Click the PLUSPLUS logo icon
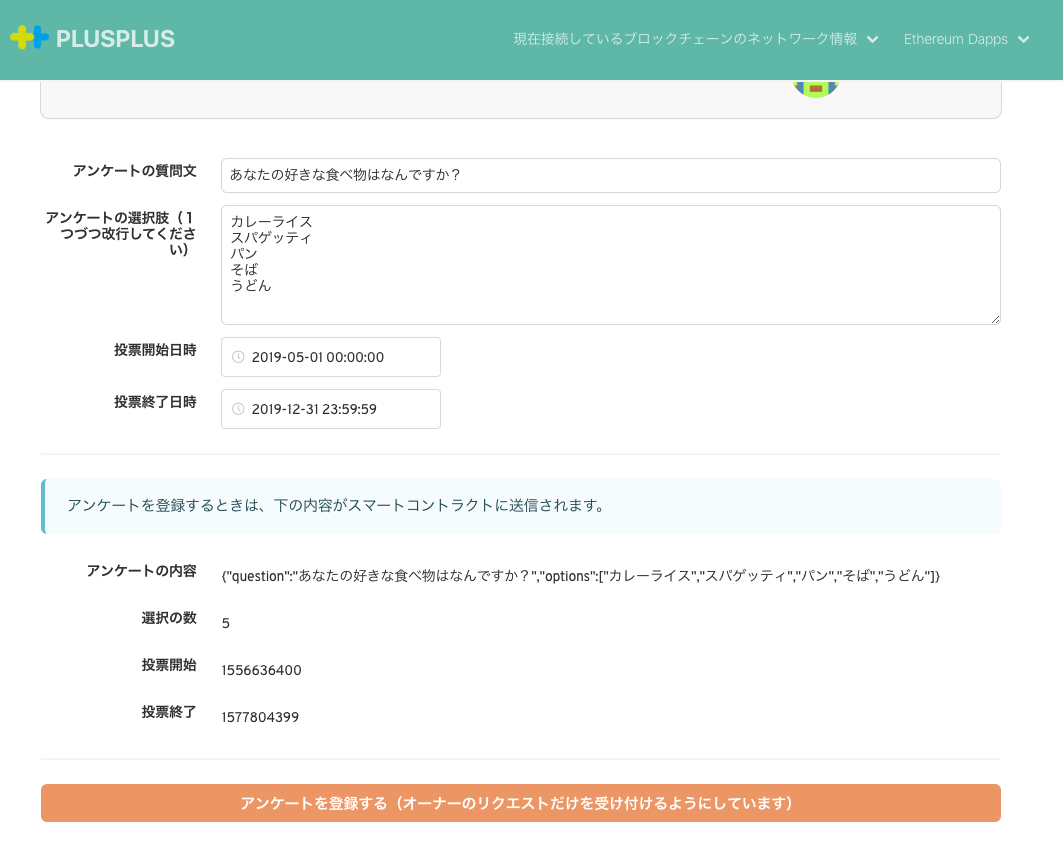Image resolution: width=1063 pixels, height=867 pixels. pos(29,37)
